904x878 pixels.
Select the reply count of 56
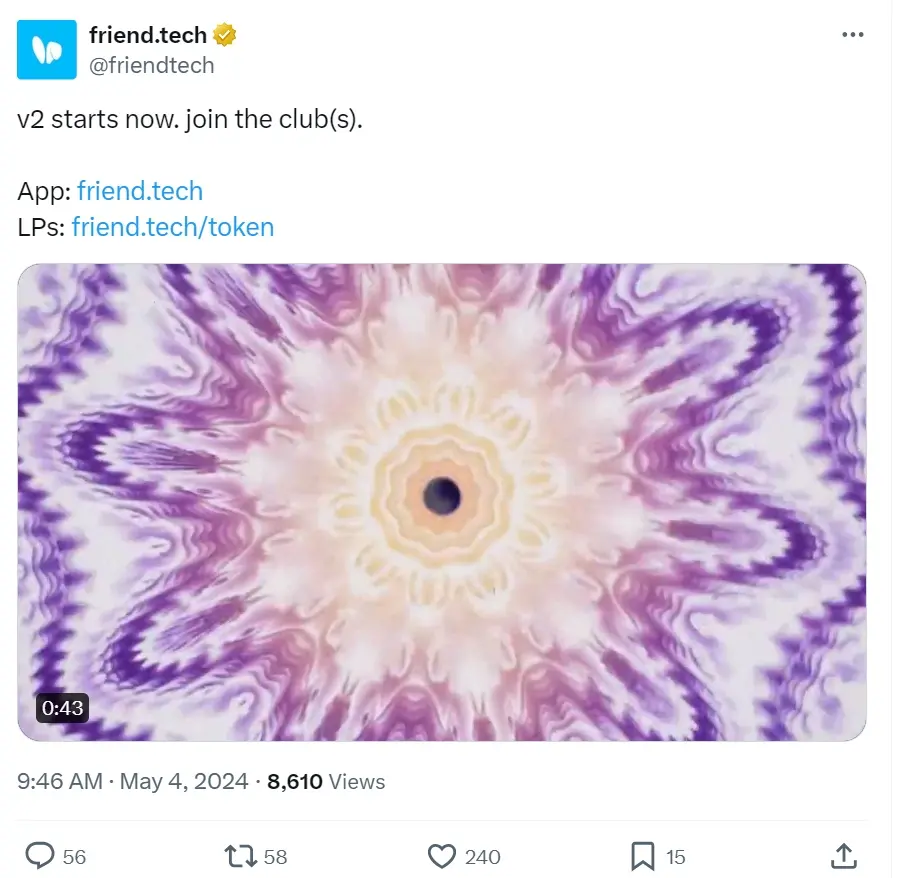tap(72, 857)
